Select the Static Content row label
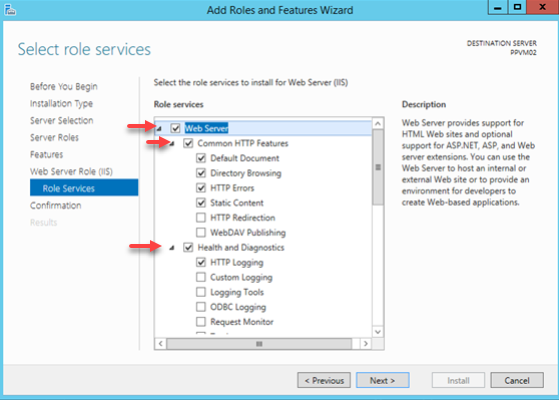This screenshot has height=400, width=559. tap(237, 203)
